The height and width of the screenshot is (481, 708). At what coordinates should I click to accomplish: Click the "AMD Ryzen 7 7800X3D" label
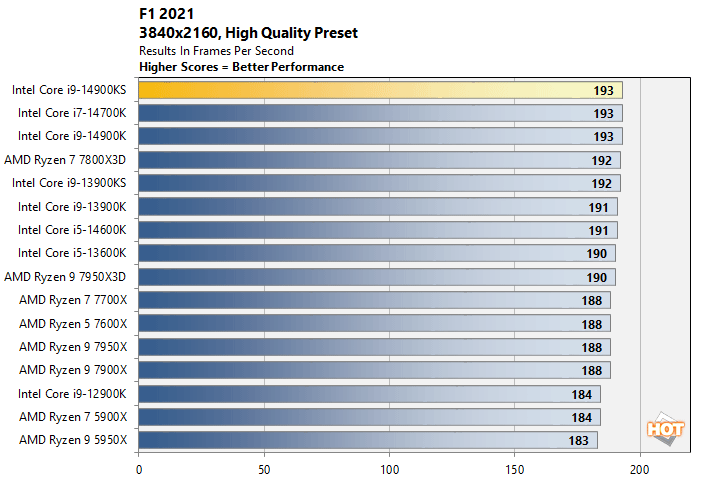(x=65, y=160)
